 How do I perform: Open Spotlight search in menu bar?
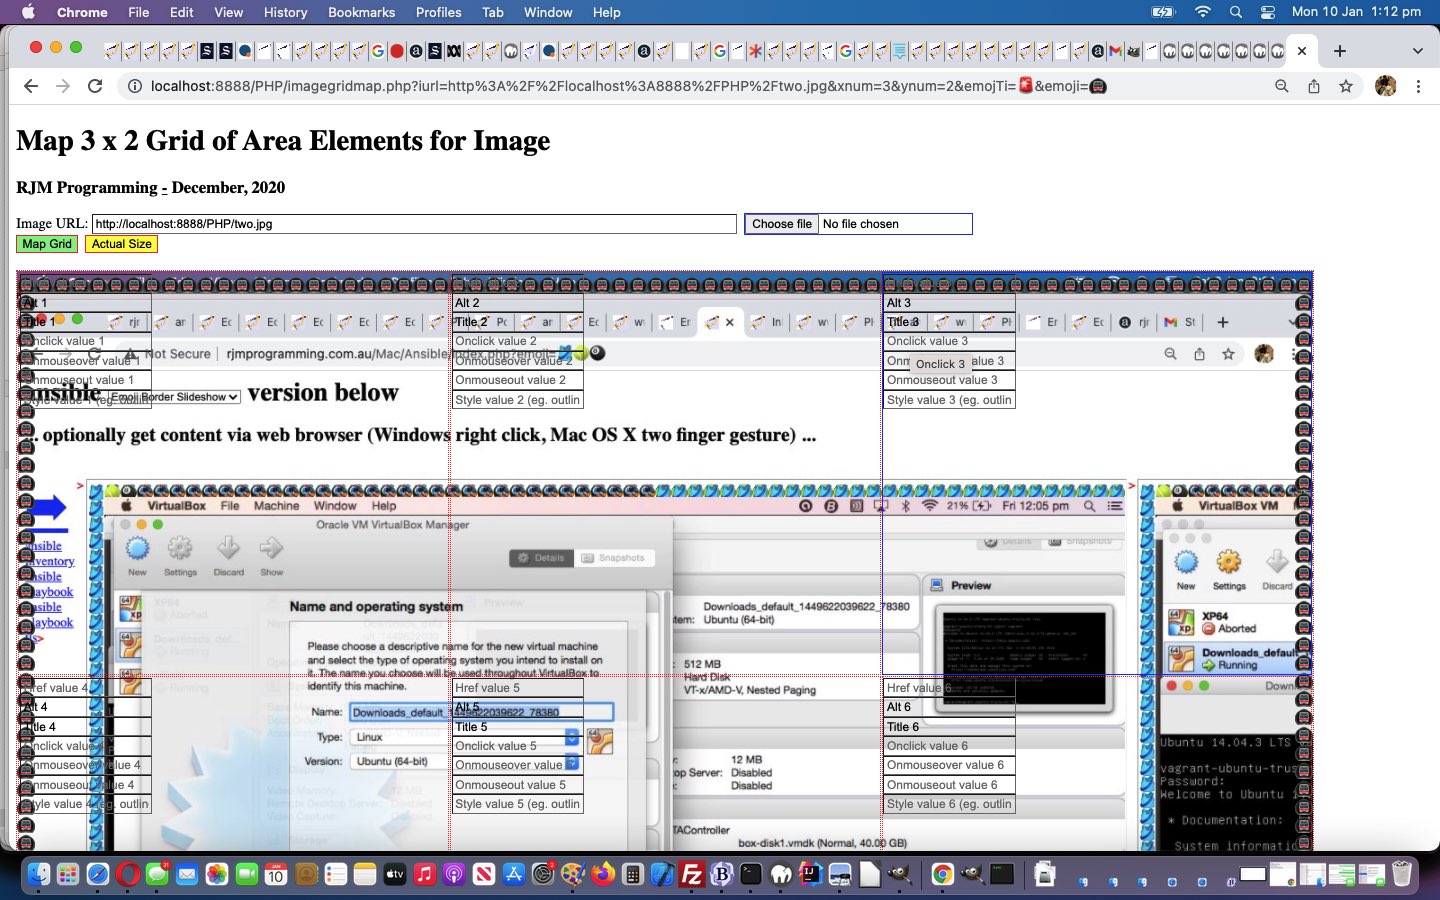(x=1236, y=12)
